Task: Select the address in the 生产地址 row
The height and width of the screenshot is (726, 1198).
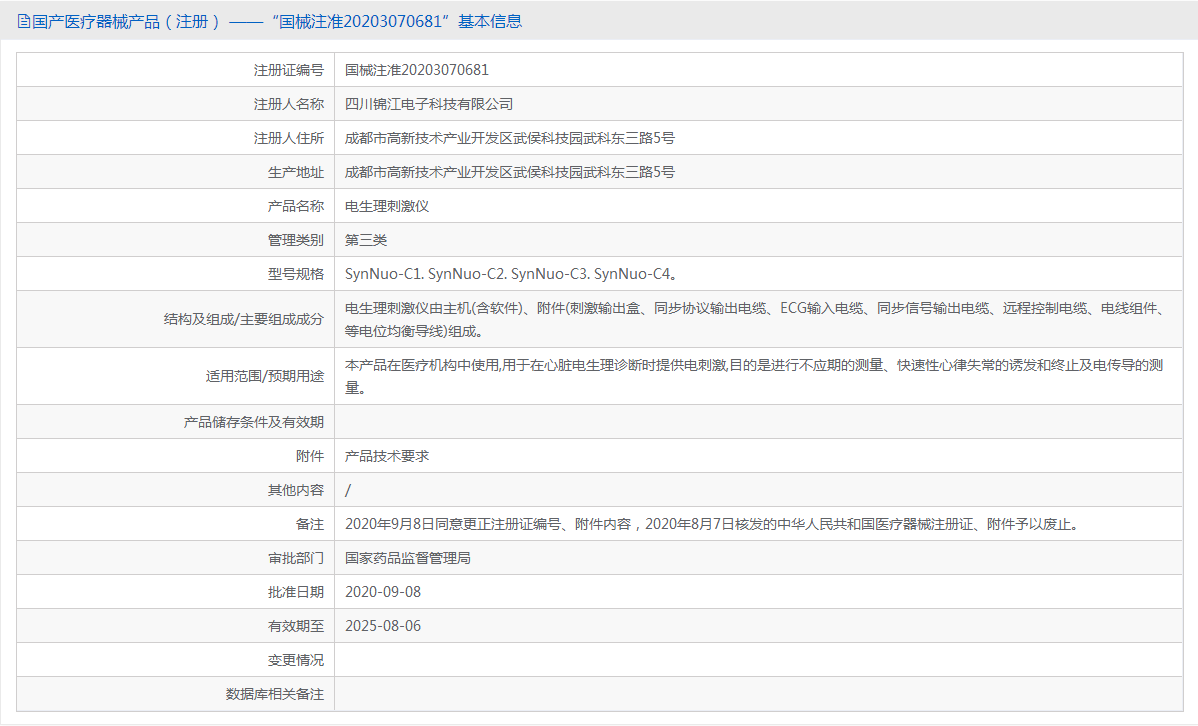Action: 510,172
